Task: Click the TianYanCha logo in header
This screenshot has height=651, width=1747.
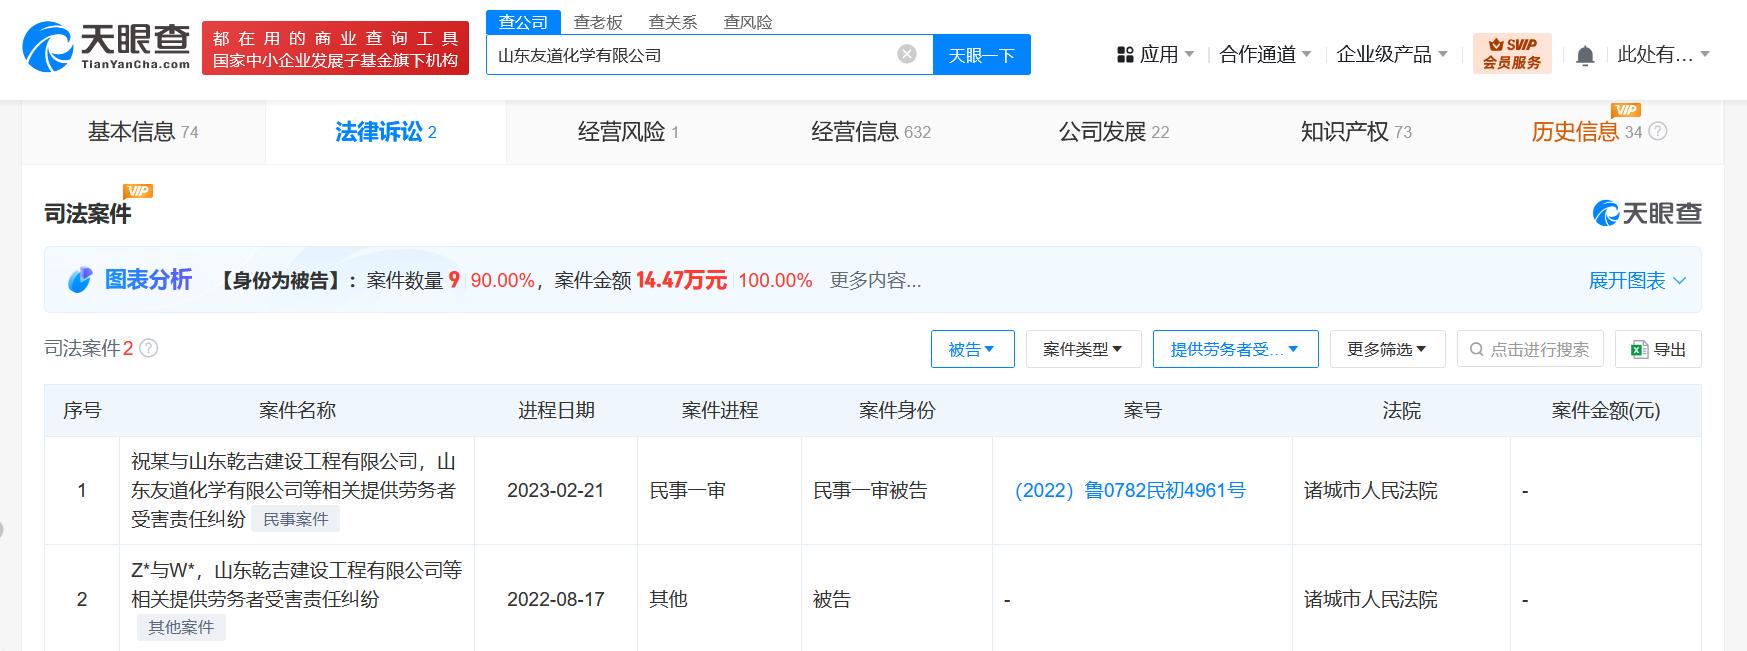Action: [106, 47]
